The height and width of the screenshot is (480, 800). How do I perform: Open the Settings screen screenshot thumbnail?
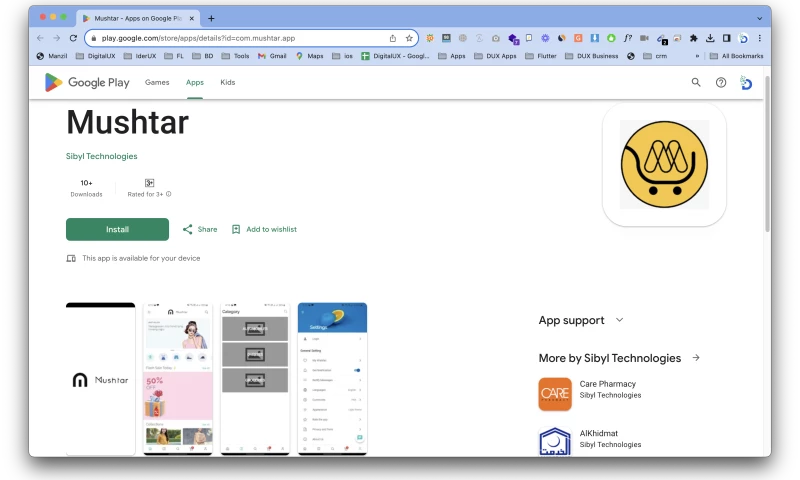tap(332, 378)
